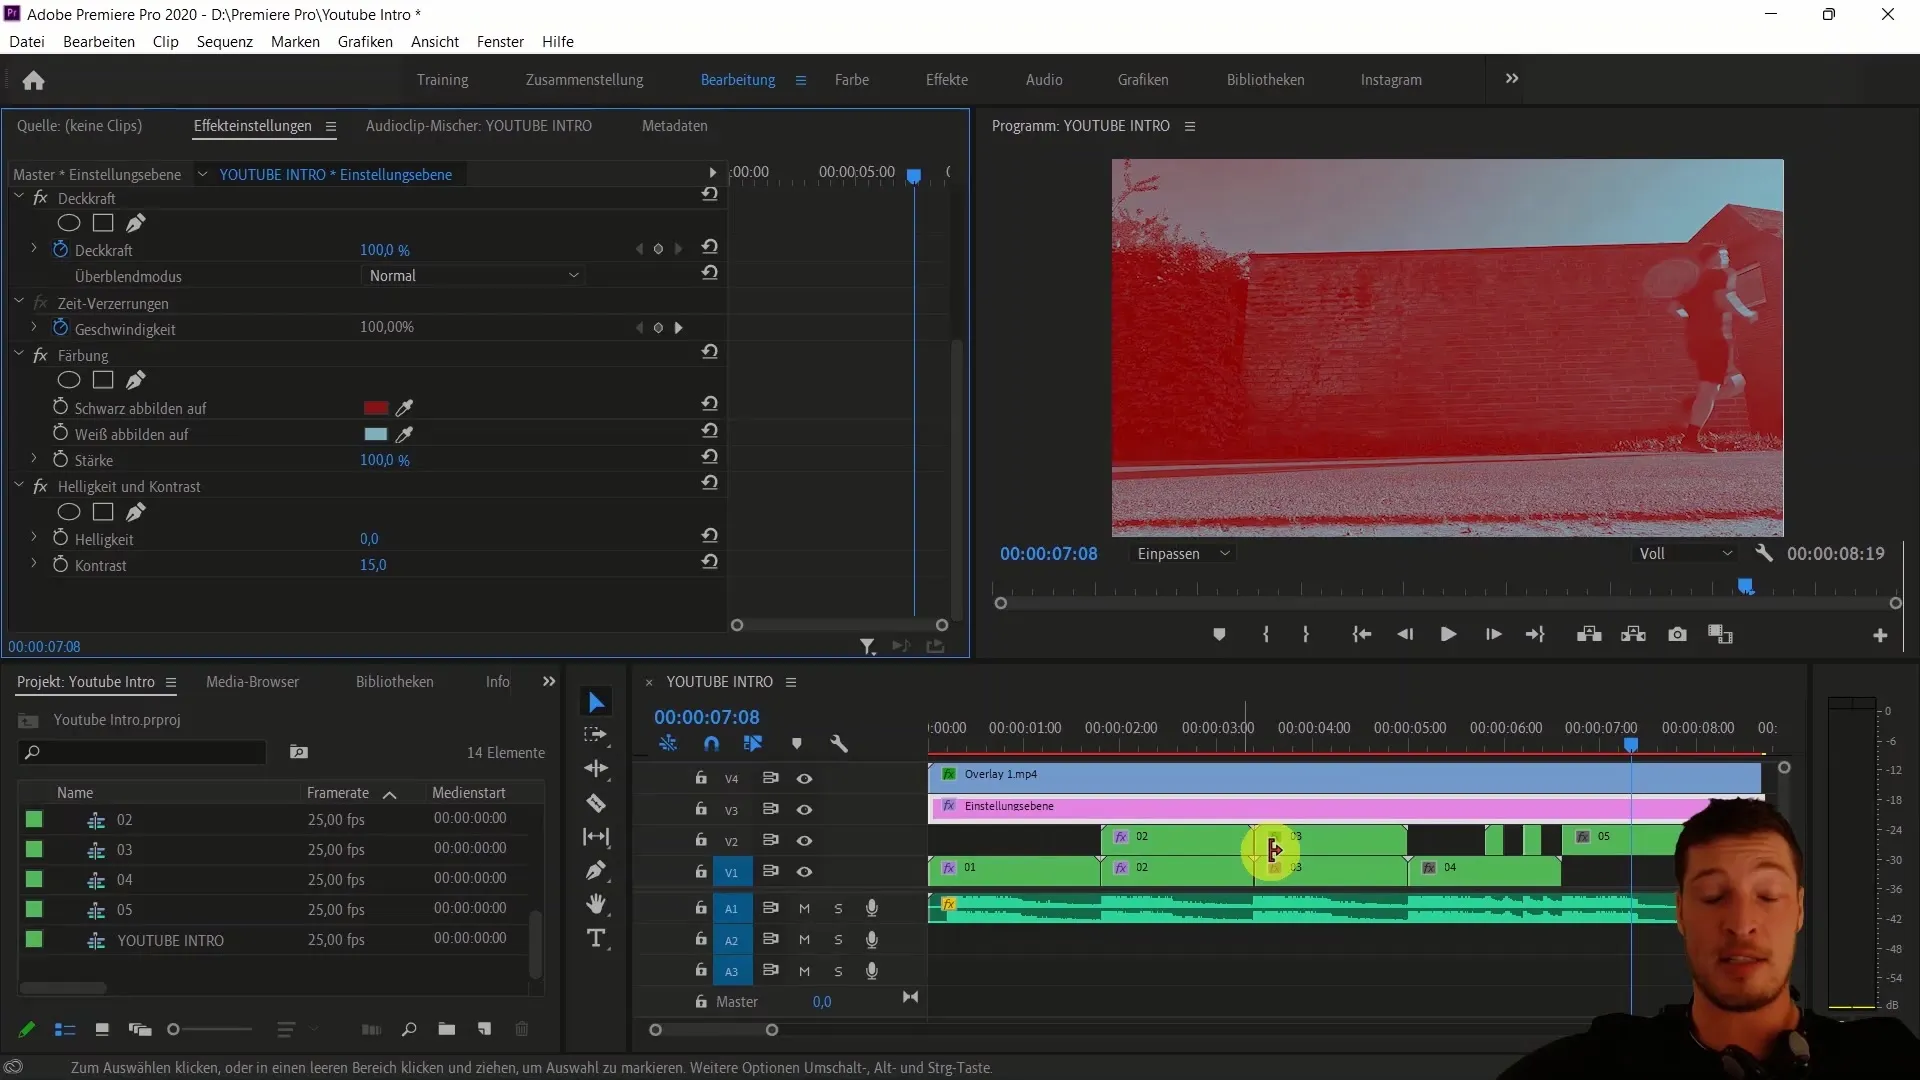Expand the Helligkeit parameter

click(33, 538)
